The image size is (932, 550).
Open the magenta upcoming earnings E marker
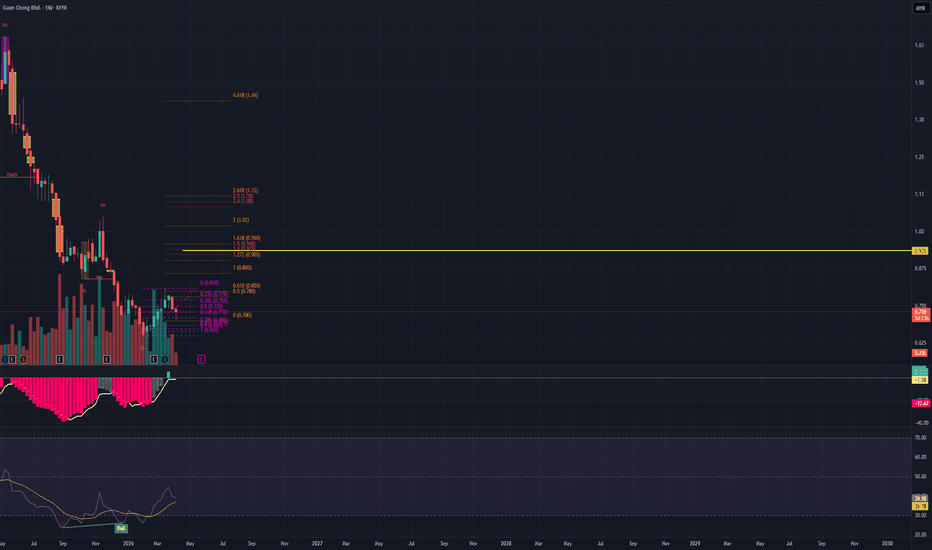pyautogui.click(x=201, y=359)
